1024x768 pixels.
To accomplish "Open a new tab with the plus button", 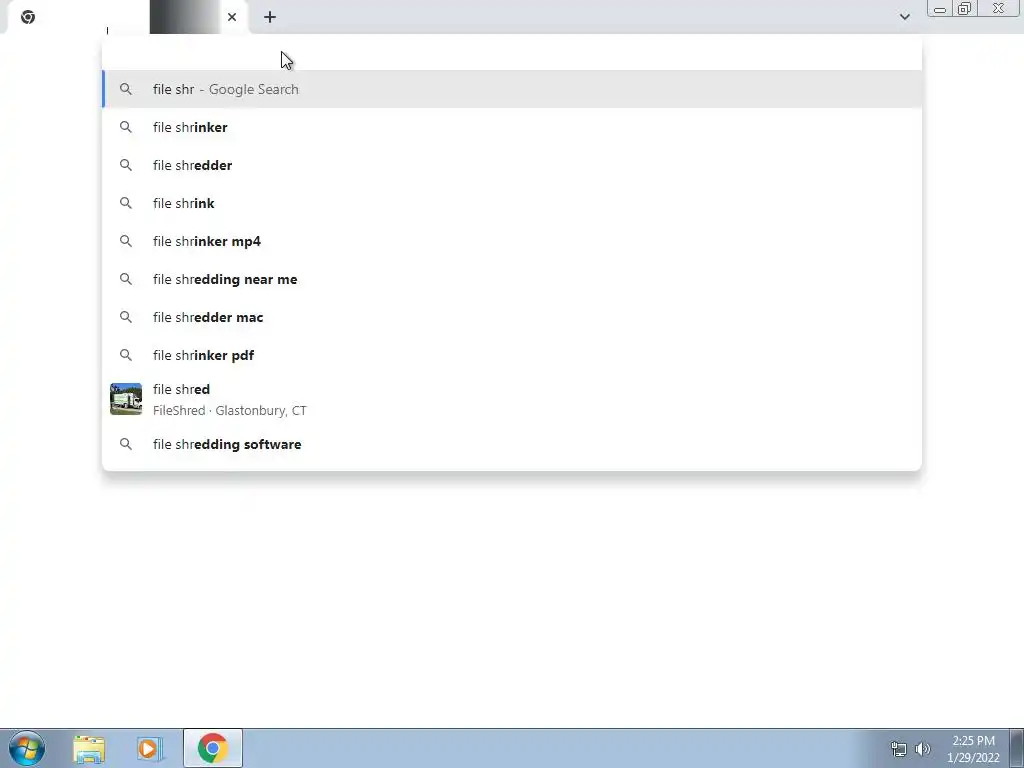I will [270, 17].
